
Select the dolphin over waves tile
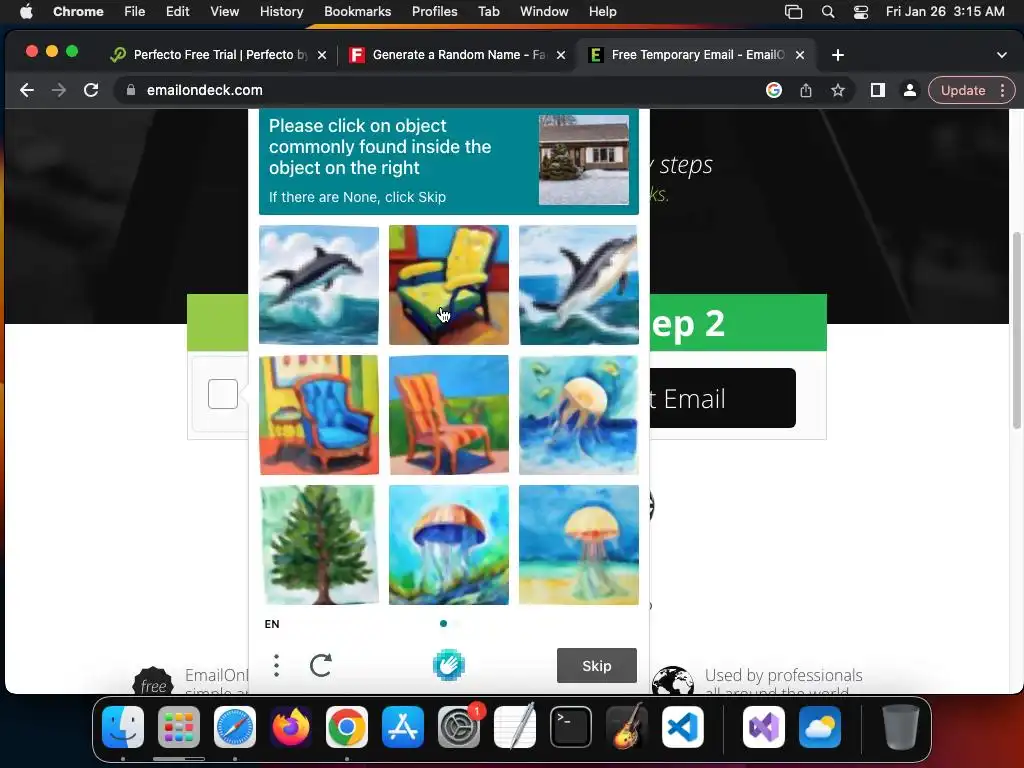[x=319, y=285]
